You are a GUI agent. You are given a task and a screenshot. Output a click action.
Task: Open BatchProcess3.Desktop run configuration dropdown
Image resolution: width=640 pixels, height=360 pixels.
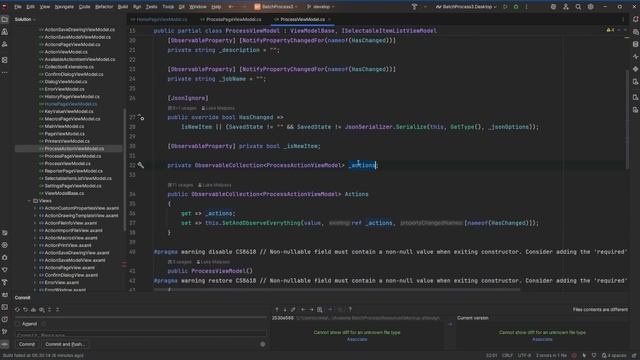(x=466, y=7)
